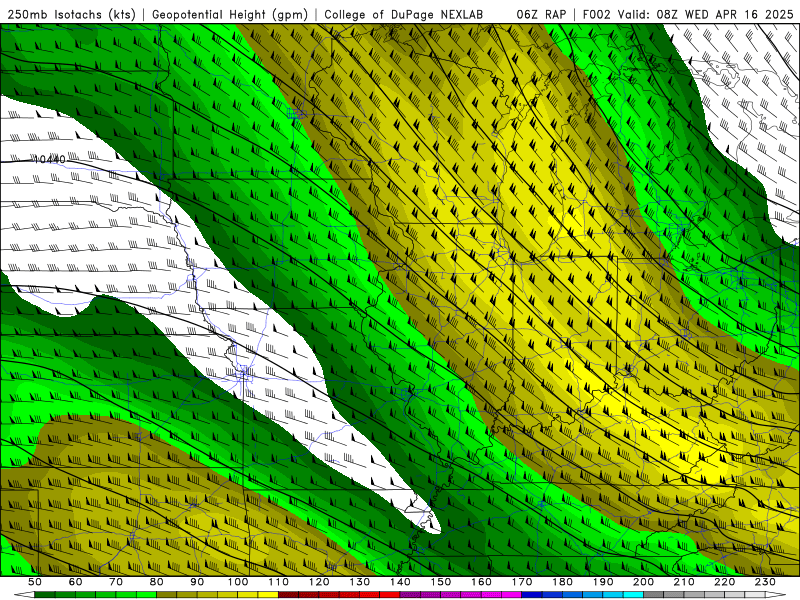Click the 210 scale value
The height and width of the screenshot is (600, 800).
684,582
